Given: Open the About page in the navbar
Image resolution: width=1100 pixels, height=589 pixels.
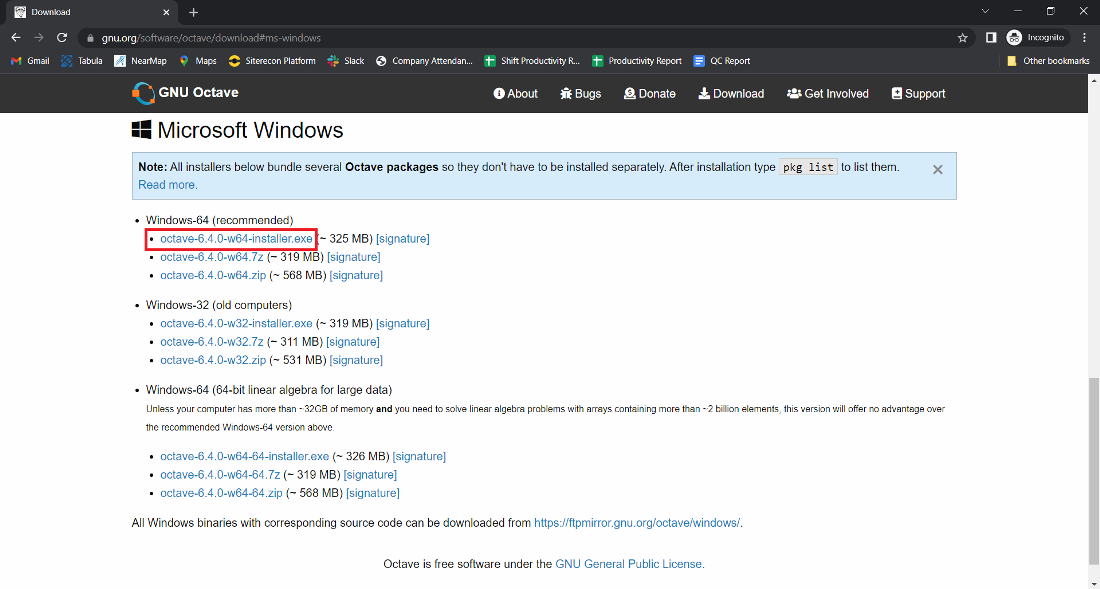Looking at the screenshot, I should pyautogui.click(x=516, y=94).
